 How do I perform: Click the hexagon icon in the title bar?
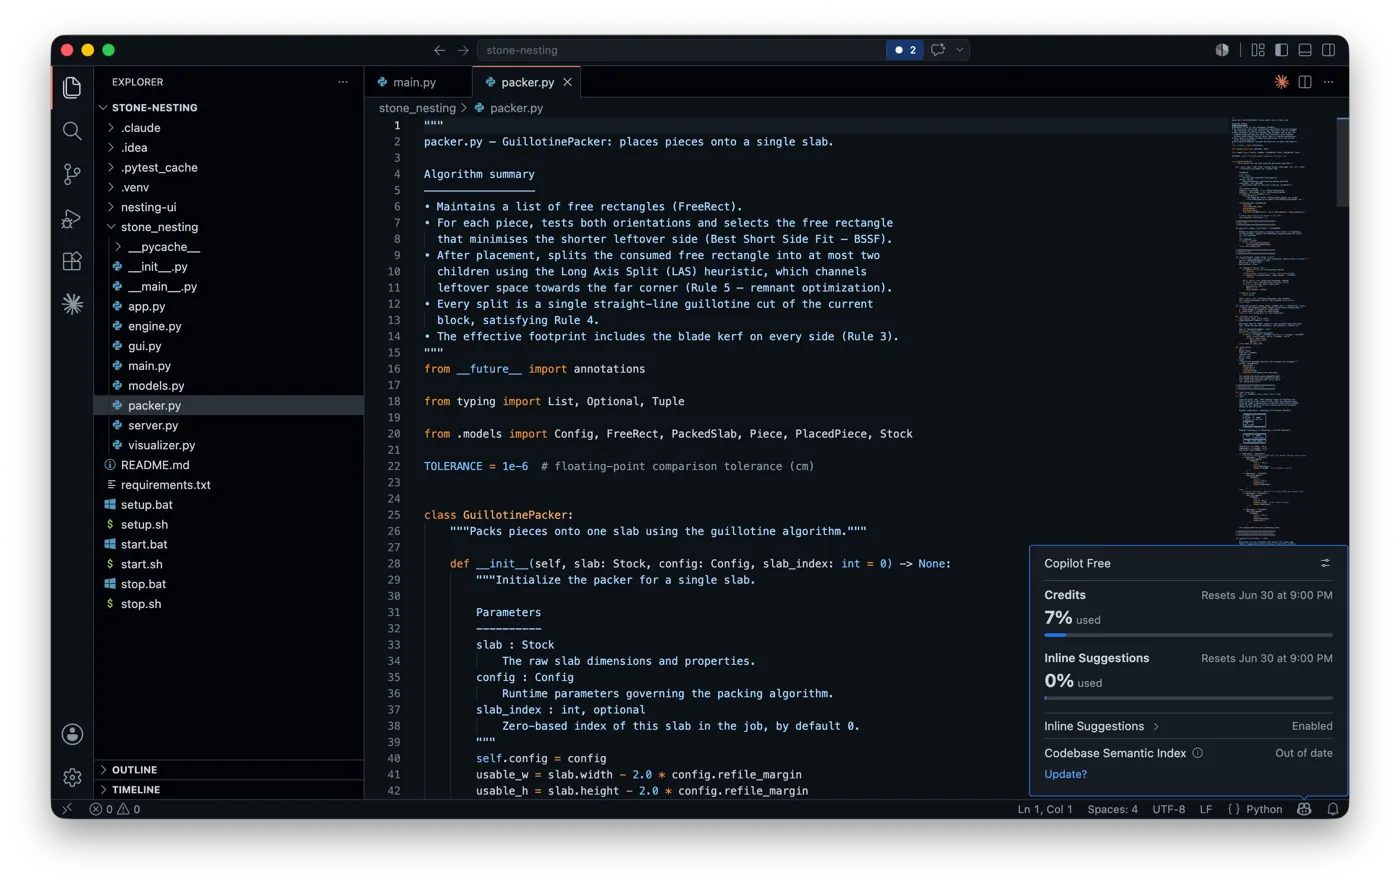[1222, 50]
